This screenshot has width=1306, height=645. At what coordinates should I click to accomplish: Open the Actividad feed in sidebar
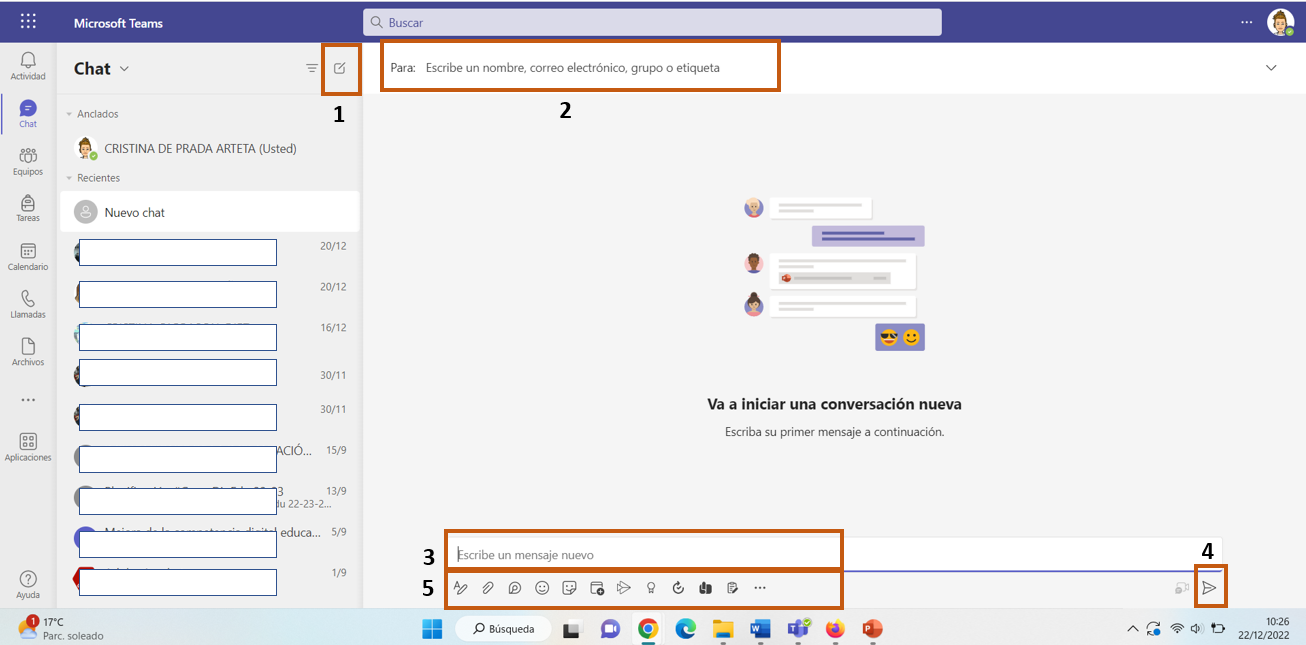28,66
